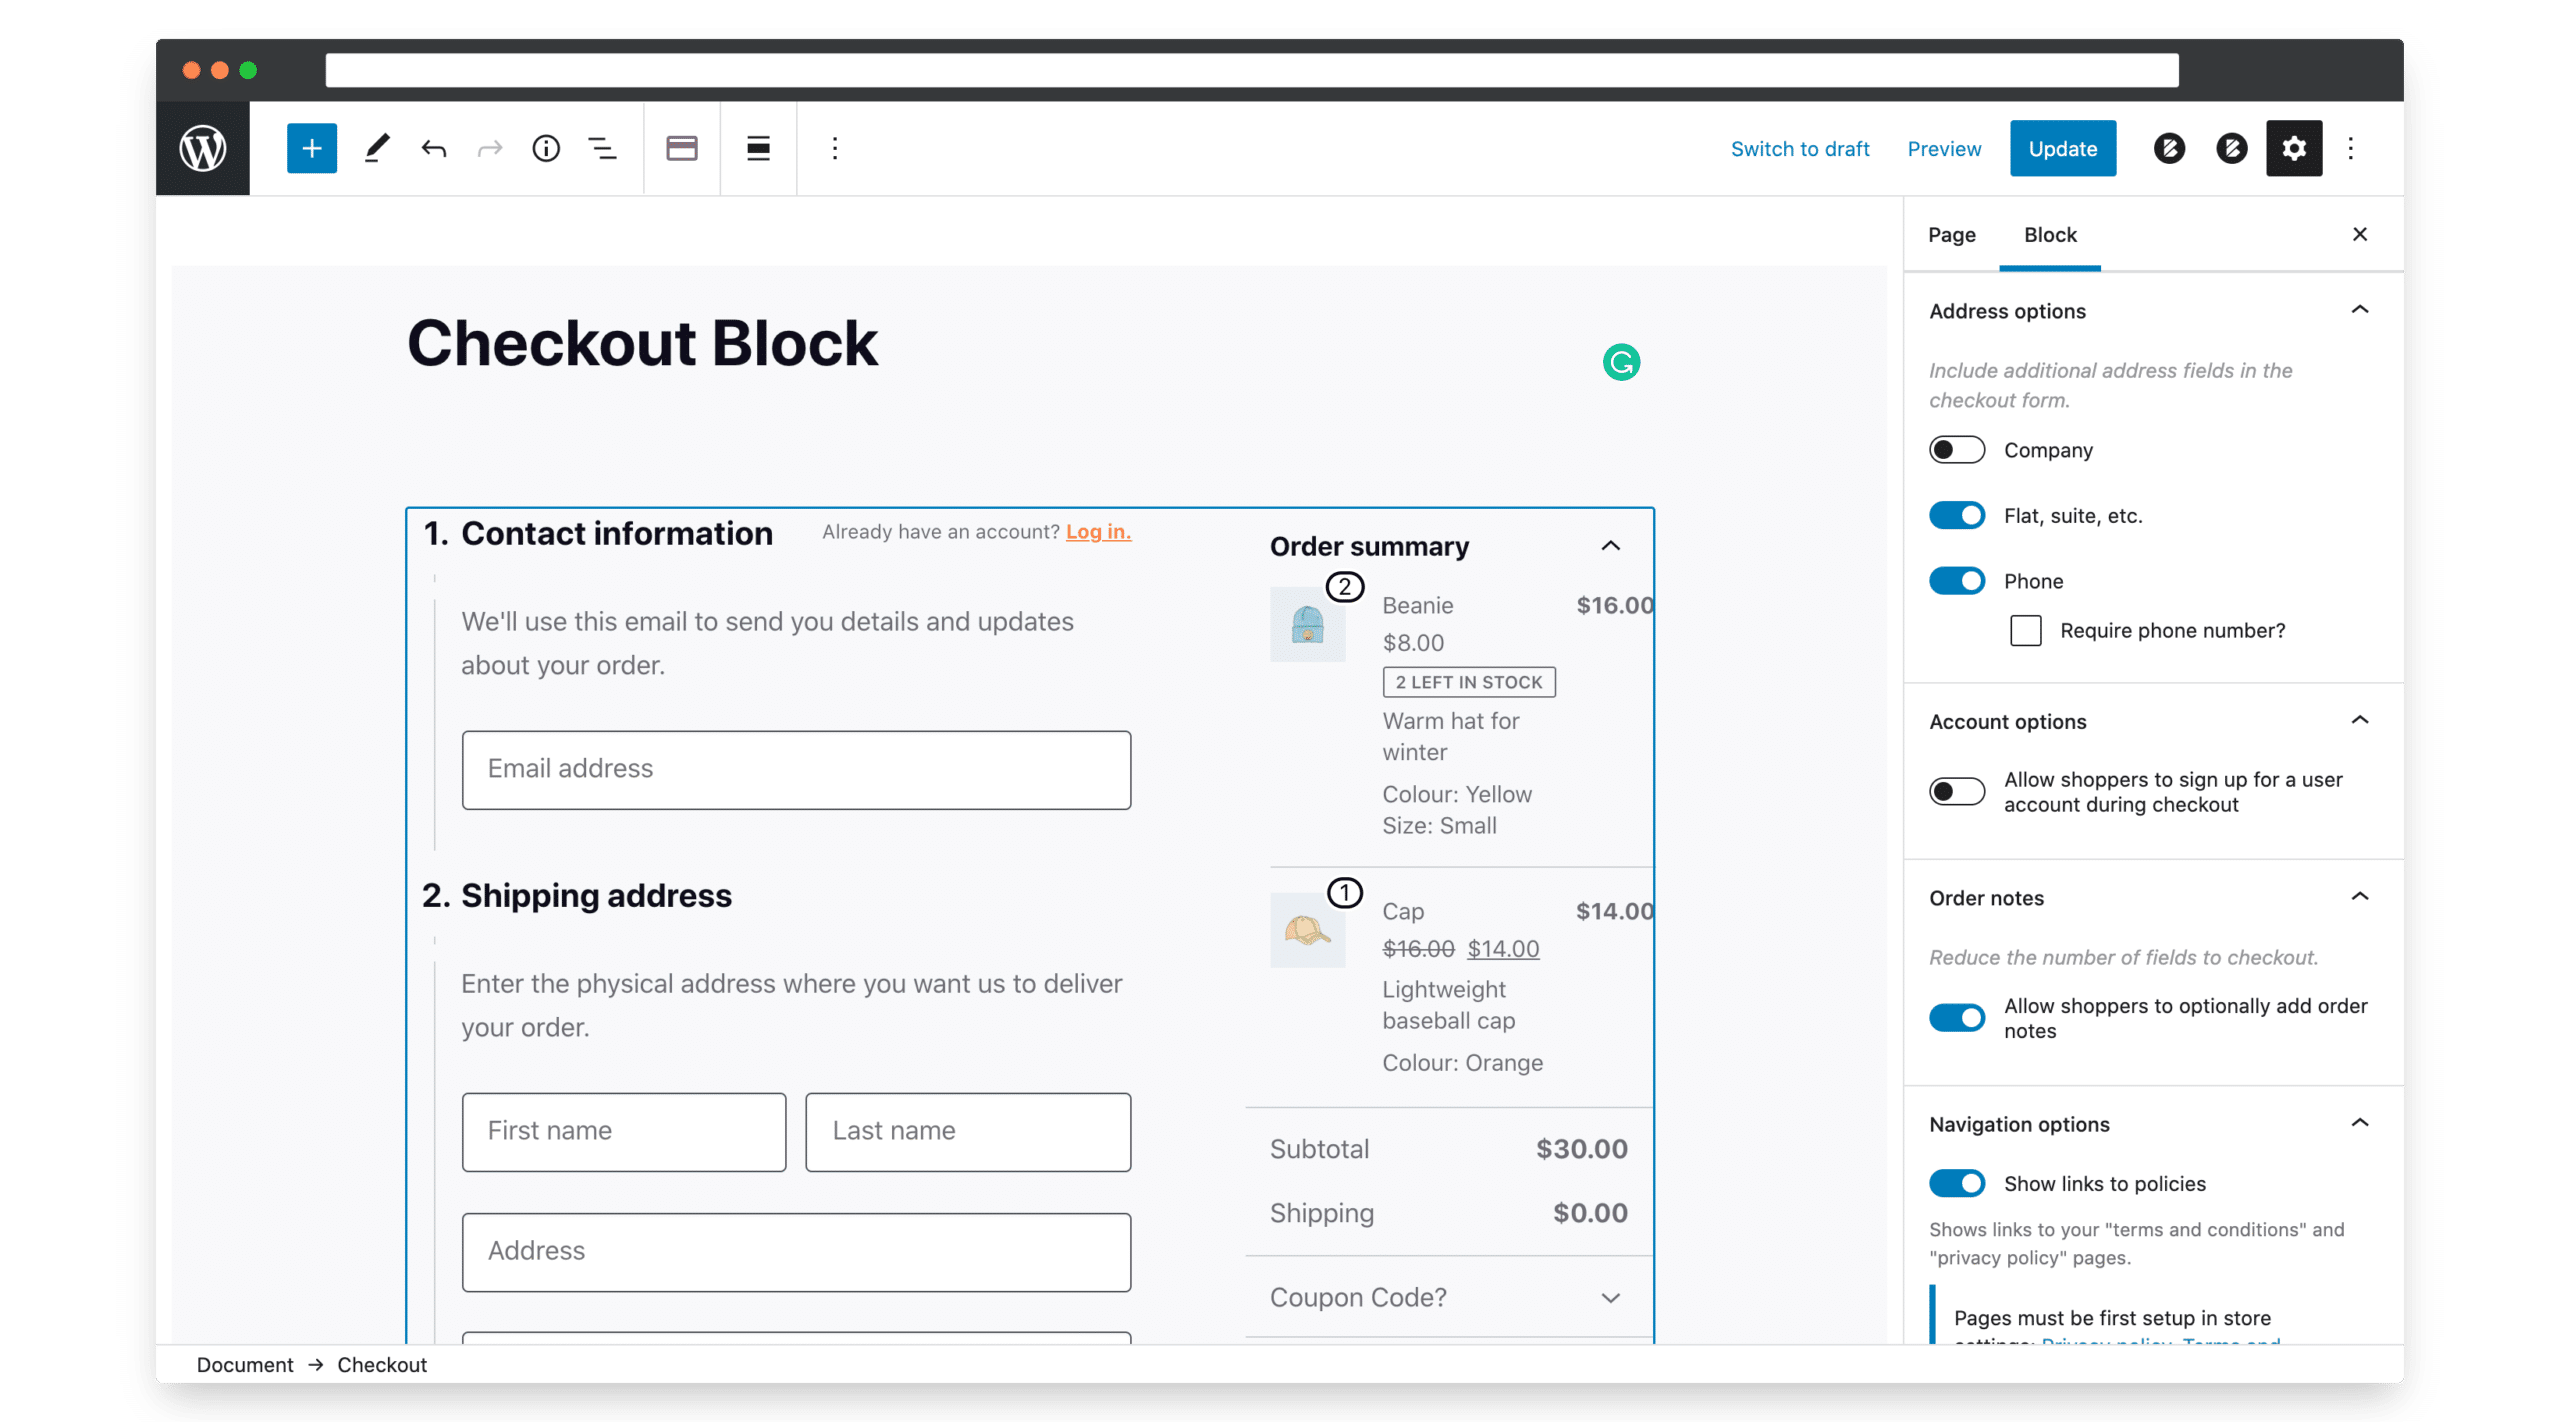Open the List View icon
The image size is (2560, 1422).
[x=602, y=148]
